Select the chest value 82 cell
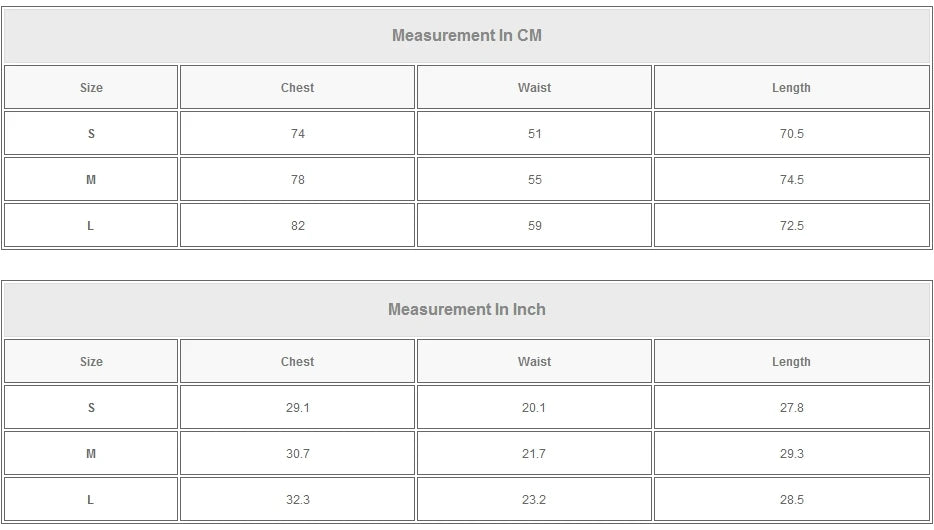The width and height of the screenshot is (934, 530). pos(297,226)
